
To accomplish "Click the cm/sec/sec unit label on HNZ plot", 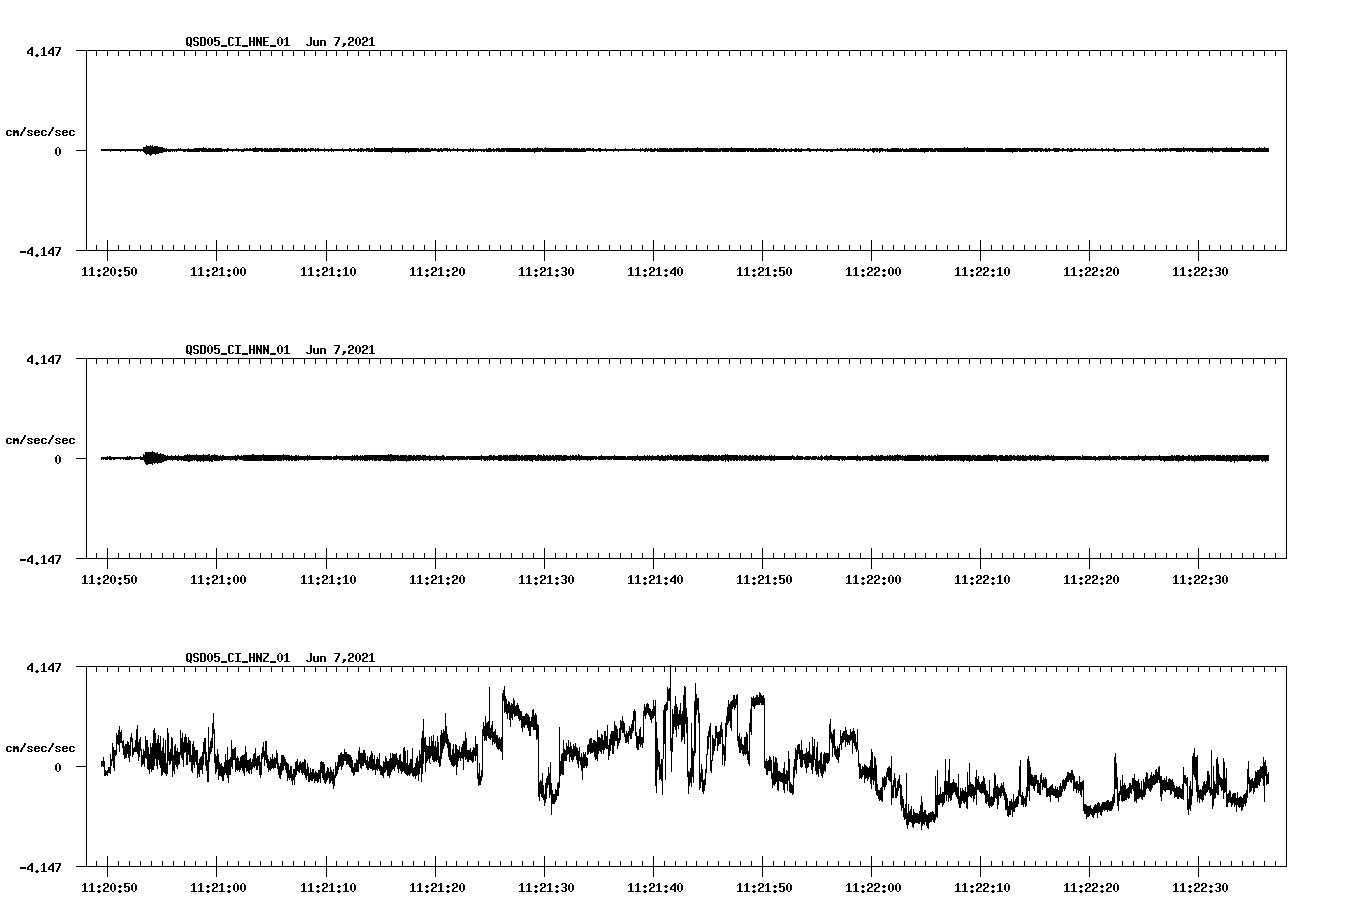I will [x=40, y=748].
